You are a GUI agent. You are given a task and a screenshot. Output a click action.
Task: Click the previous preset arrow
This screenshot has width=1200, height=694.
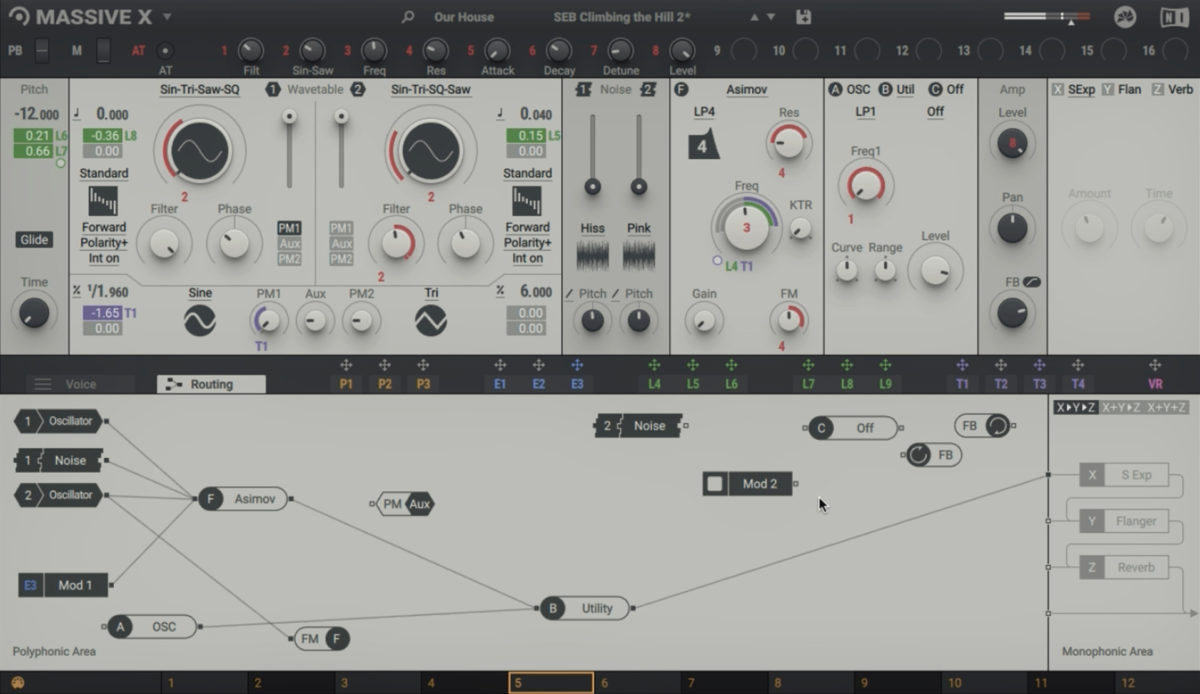tap(754, 17)
